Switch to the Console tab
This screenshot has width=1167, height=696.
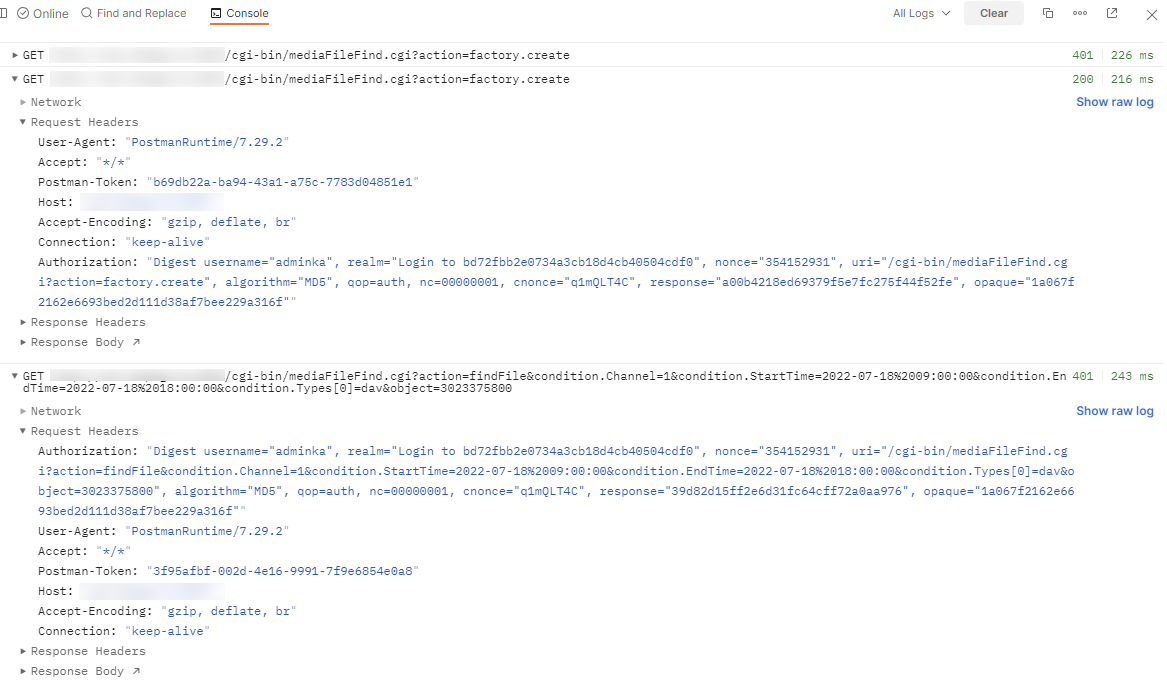[x=240, y=13]
